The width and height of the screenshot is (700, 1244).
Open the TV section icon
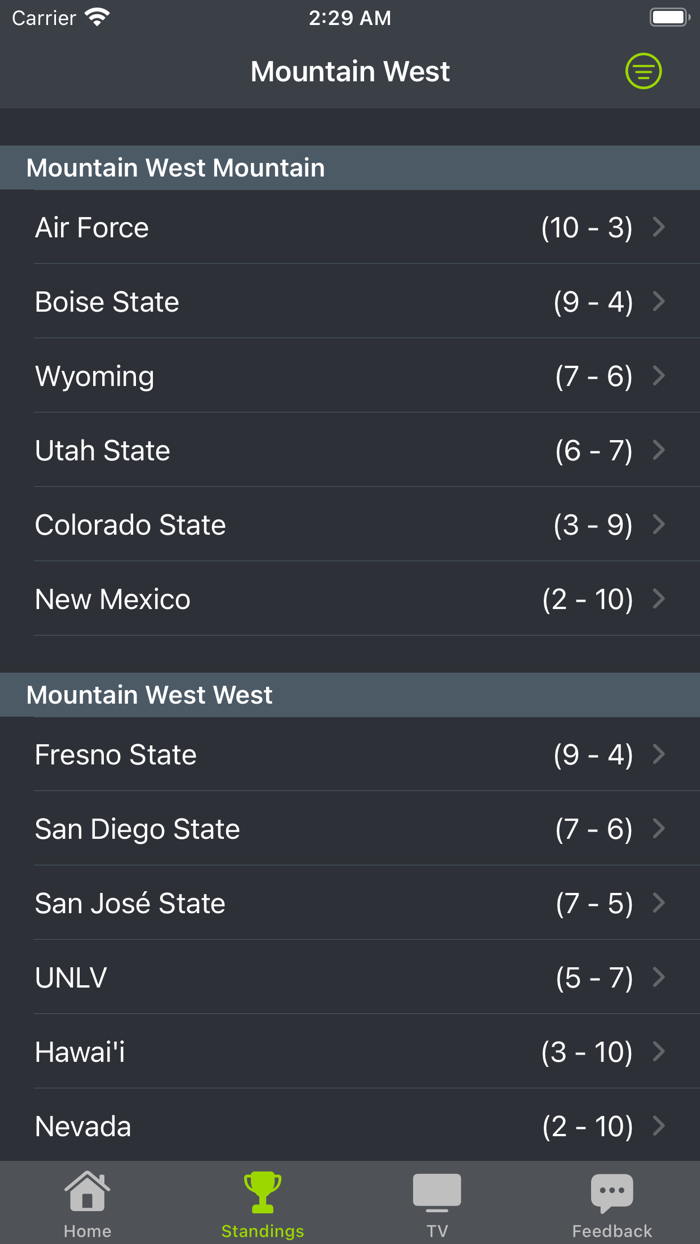437,1191
